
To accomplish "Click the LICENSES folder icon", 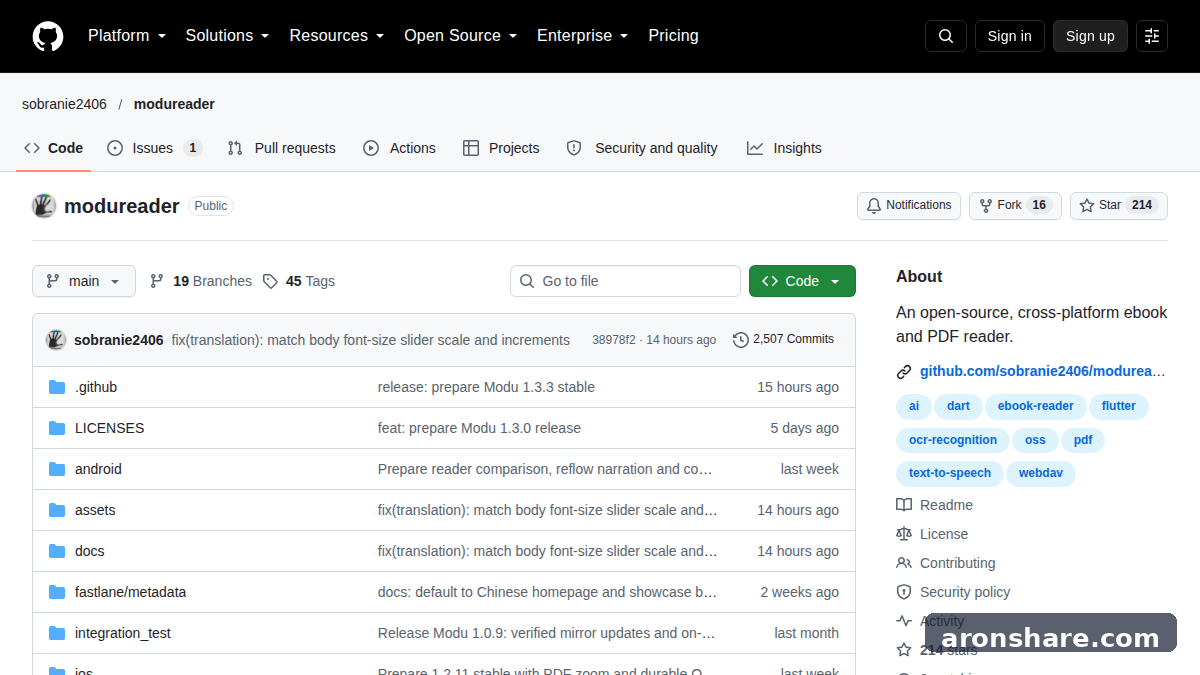I will point(57,428).
